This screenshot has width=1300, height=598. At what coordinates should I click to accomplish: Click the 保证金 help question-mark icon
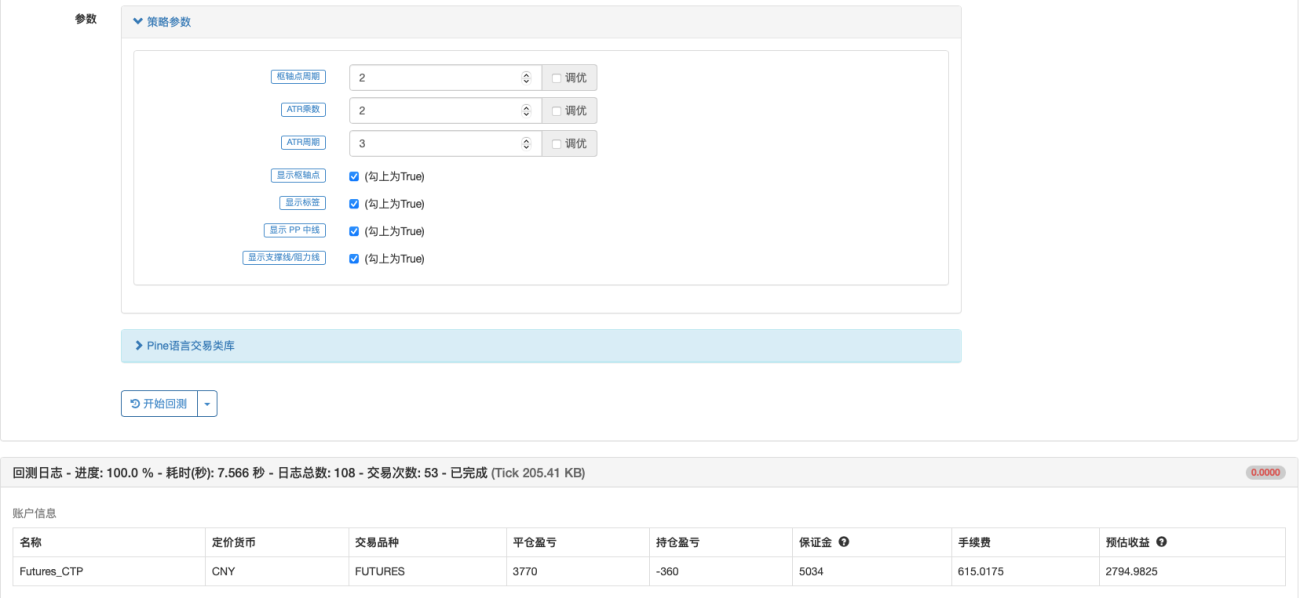[844, 542]
